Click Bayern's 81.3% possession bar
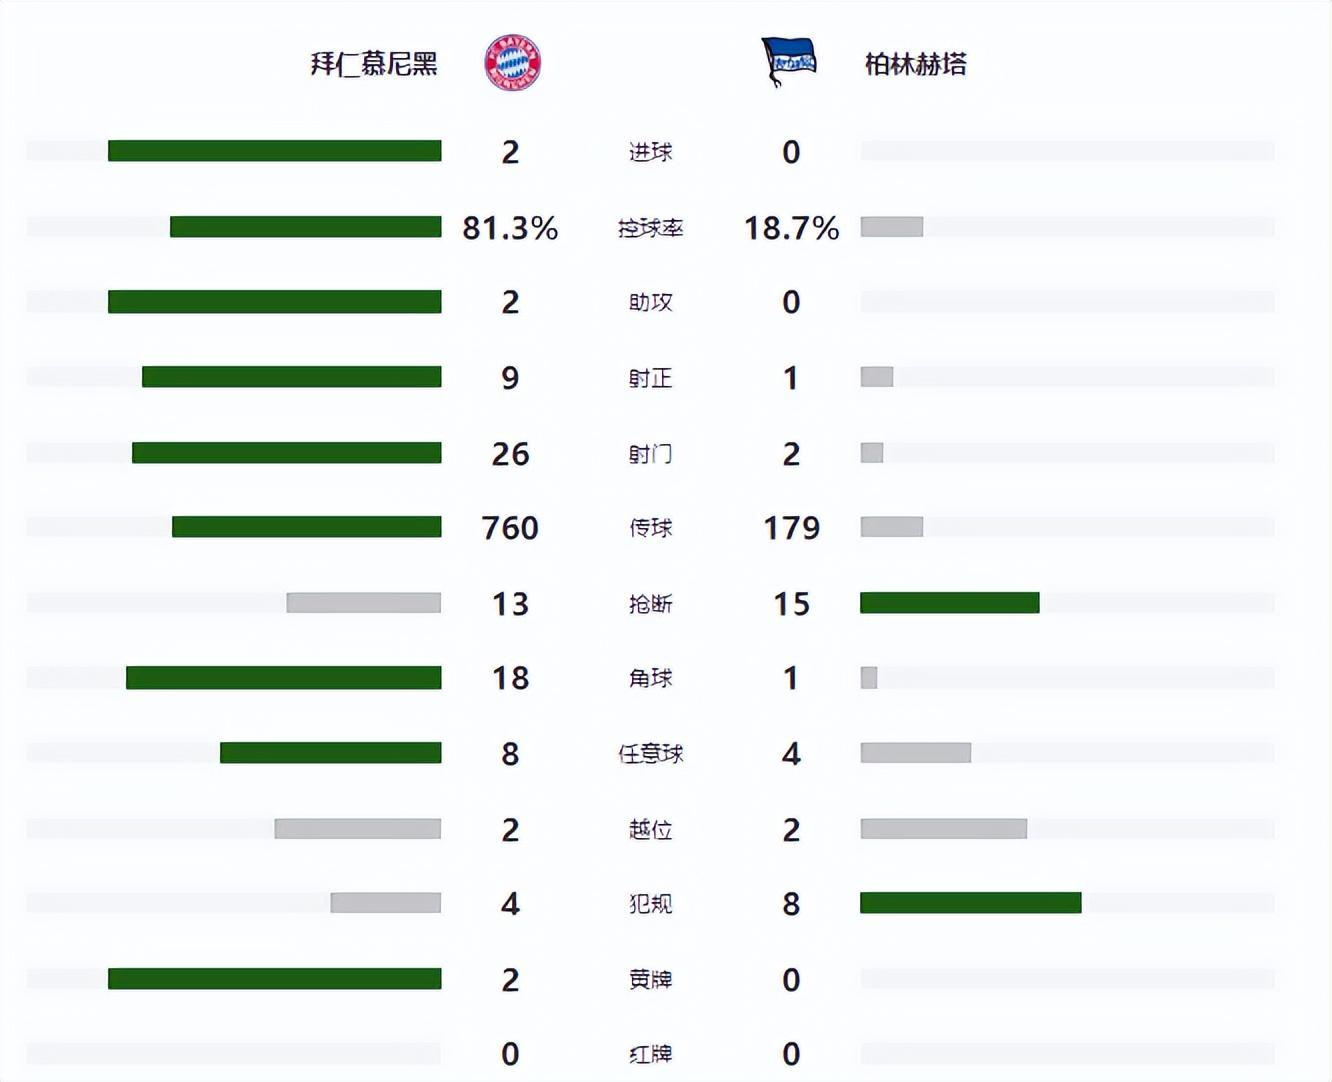Viewport: 1332px width, 1082px height. tap(305, 227)
